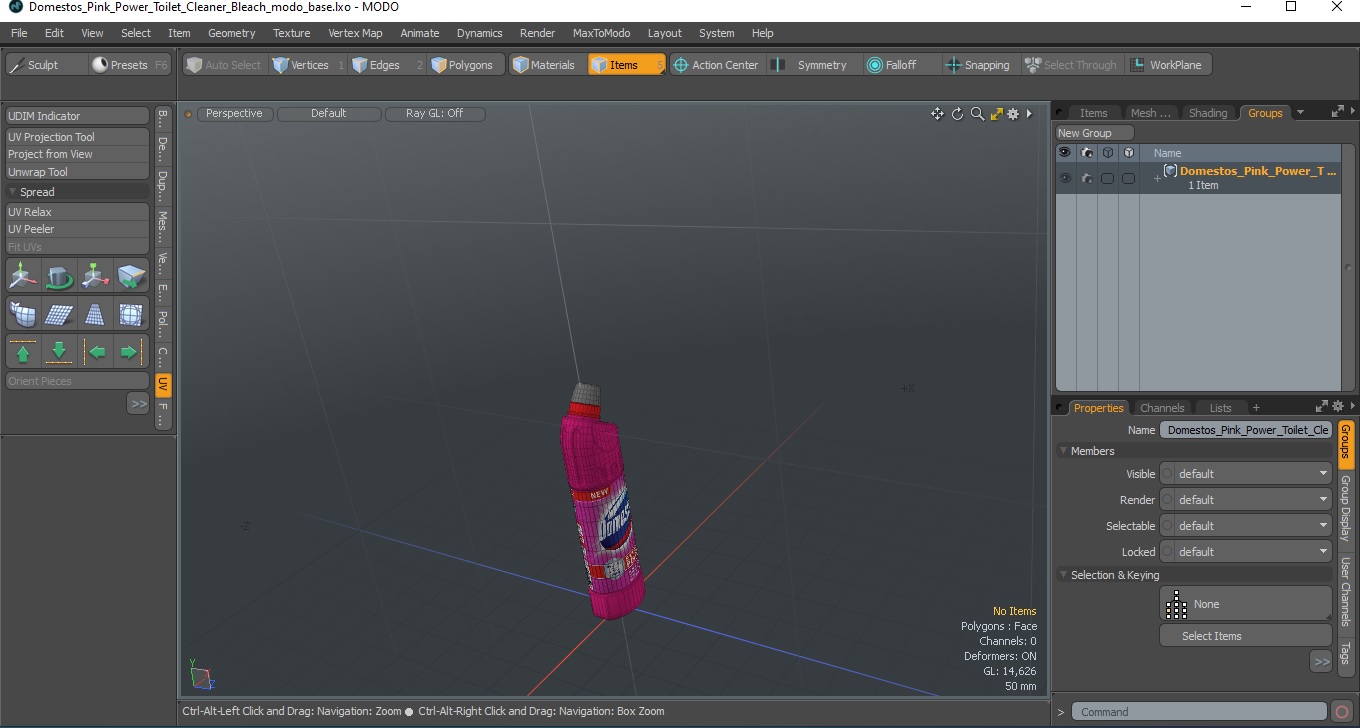
Task: Click the eye column header in Groups
Action: [1065, 153]
